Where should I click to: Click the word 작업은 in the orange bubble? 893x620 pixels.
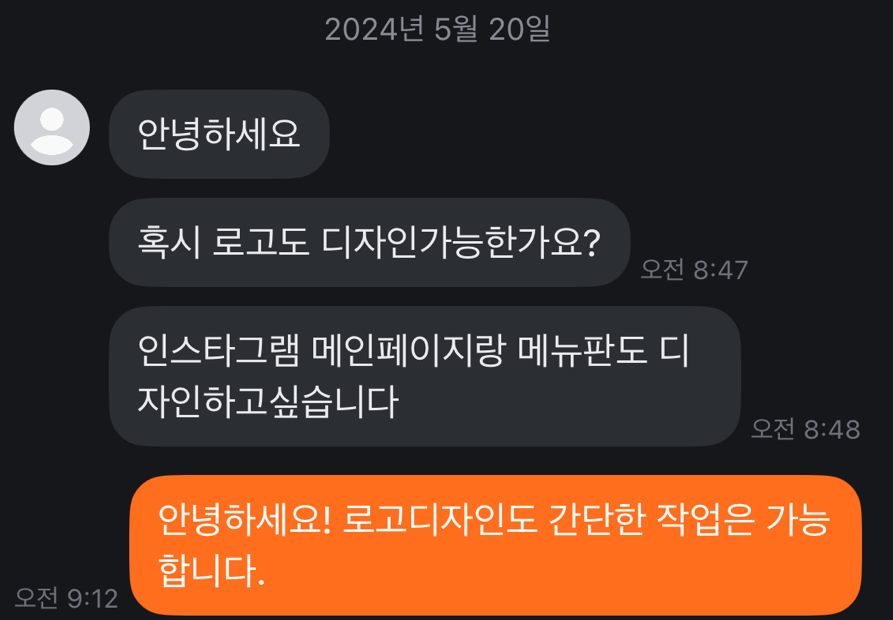coord(706,519)
